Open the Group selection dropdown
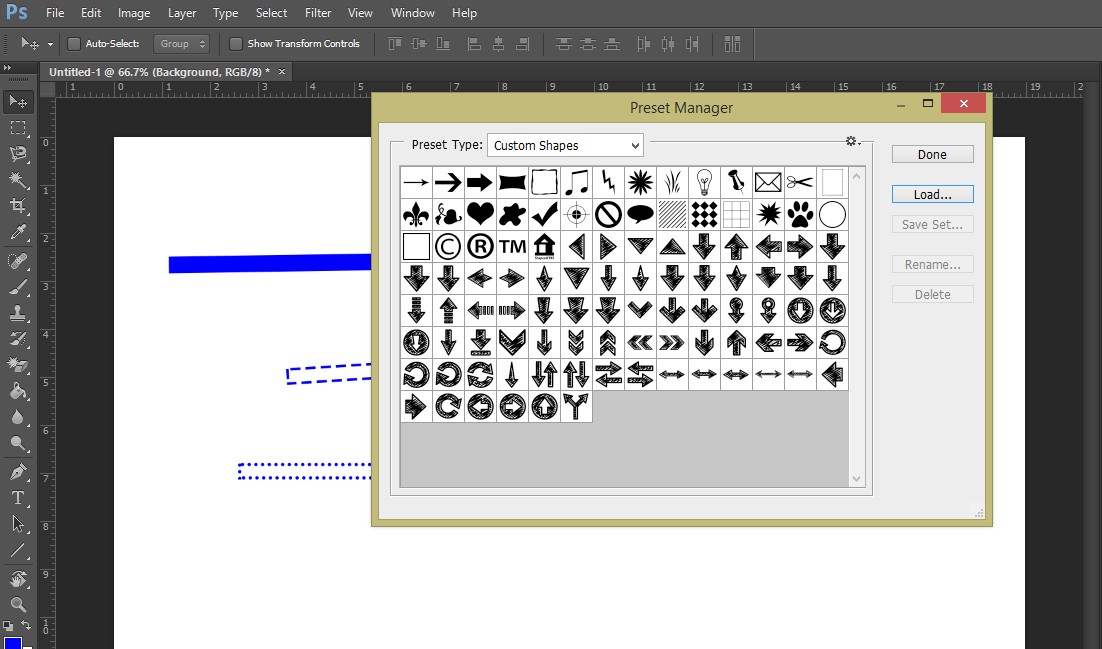Viewport: 1102px width, 649px height. coord(181,43)
